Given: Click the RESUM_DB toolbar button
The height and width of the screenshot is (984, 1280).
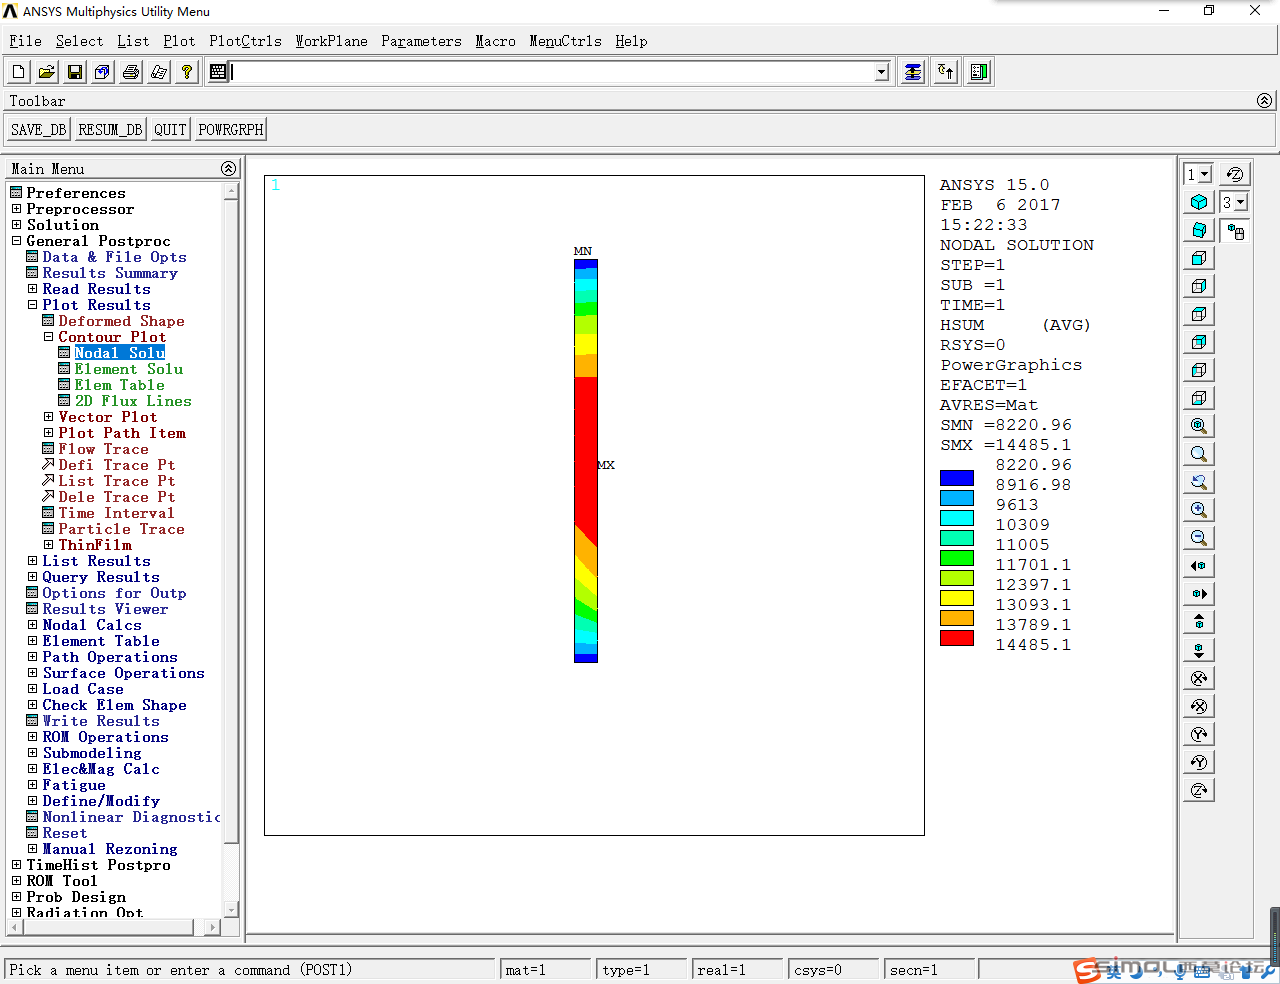Looking at the screenshot, I should 110,130.
